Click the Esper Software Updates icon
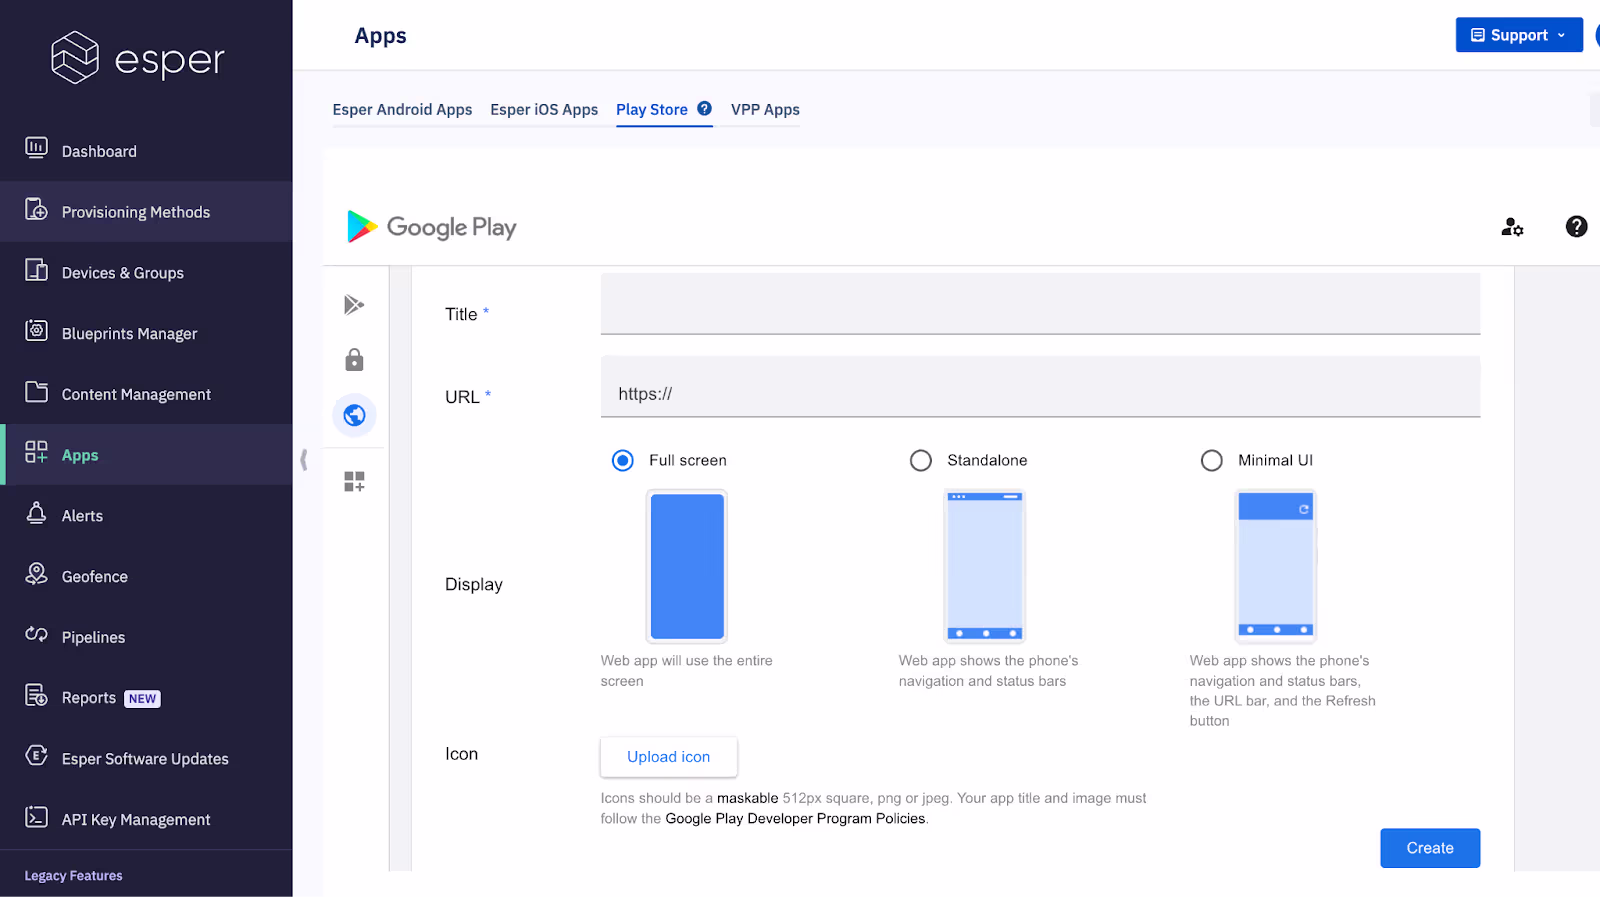The width and height of the screenshot is (1600, 897). (36, 757)
